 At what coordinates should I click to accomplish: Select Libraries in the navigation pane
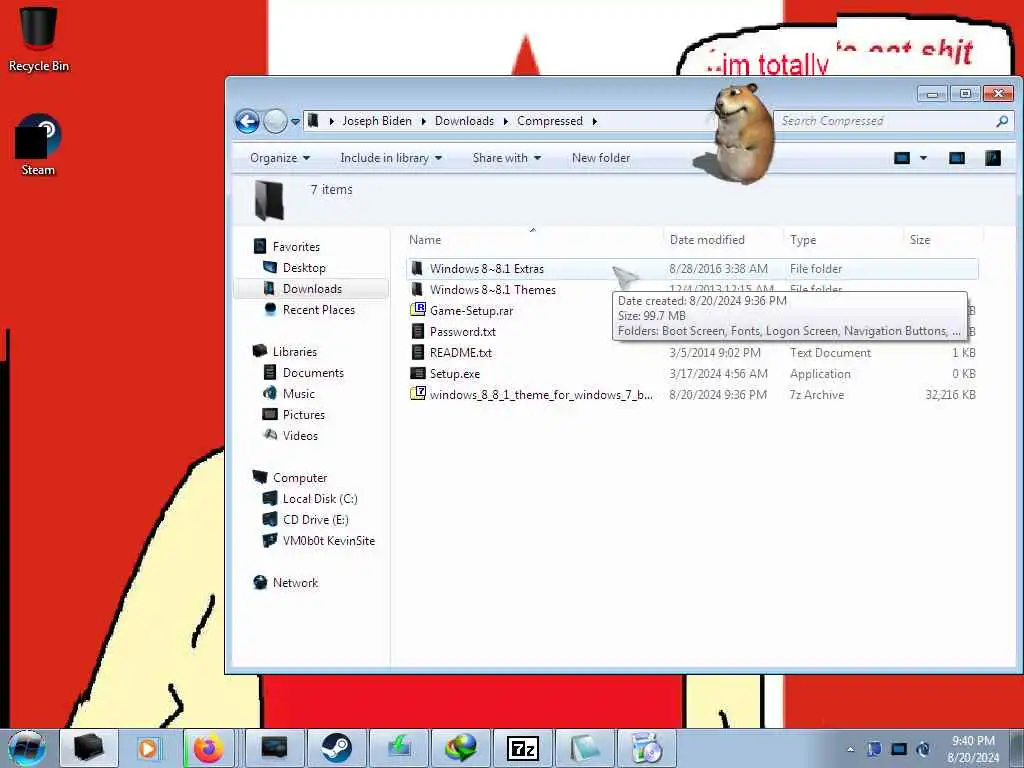pos(295,351)
